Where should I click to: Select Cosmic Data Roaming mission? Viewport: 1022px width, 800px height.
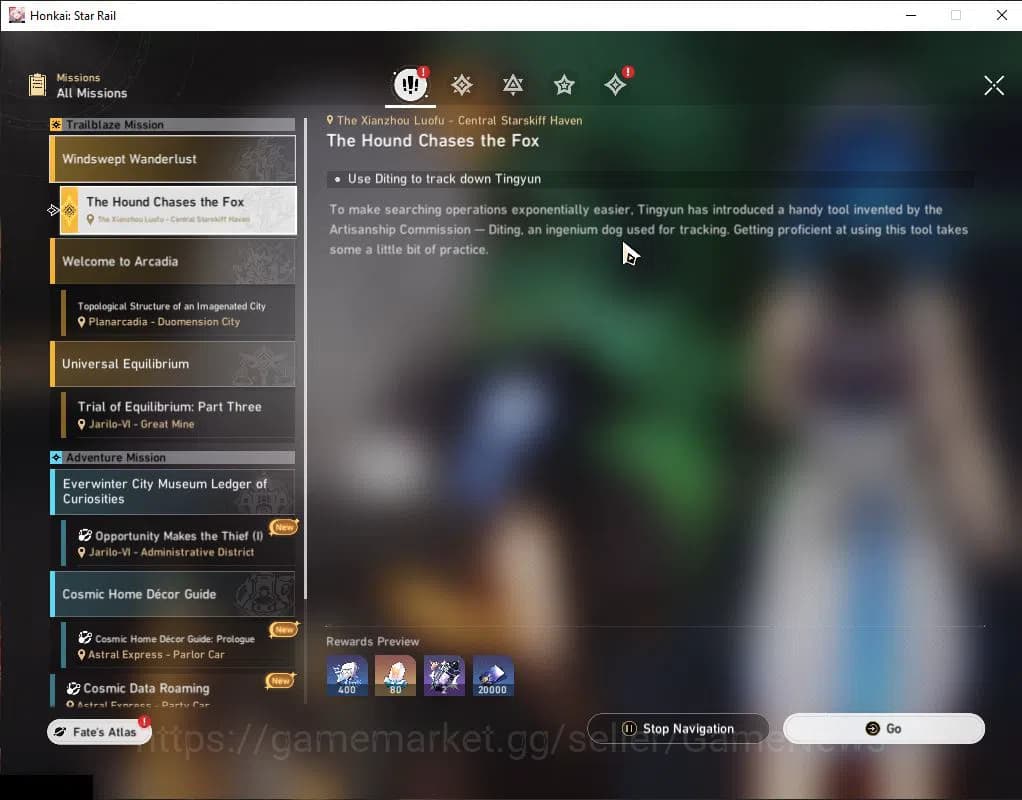pyautogui.click(x=173, y=691)
